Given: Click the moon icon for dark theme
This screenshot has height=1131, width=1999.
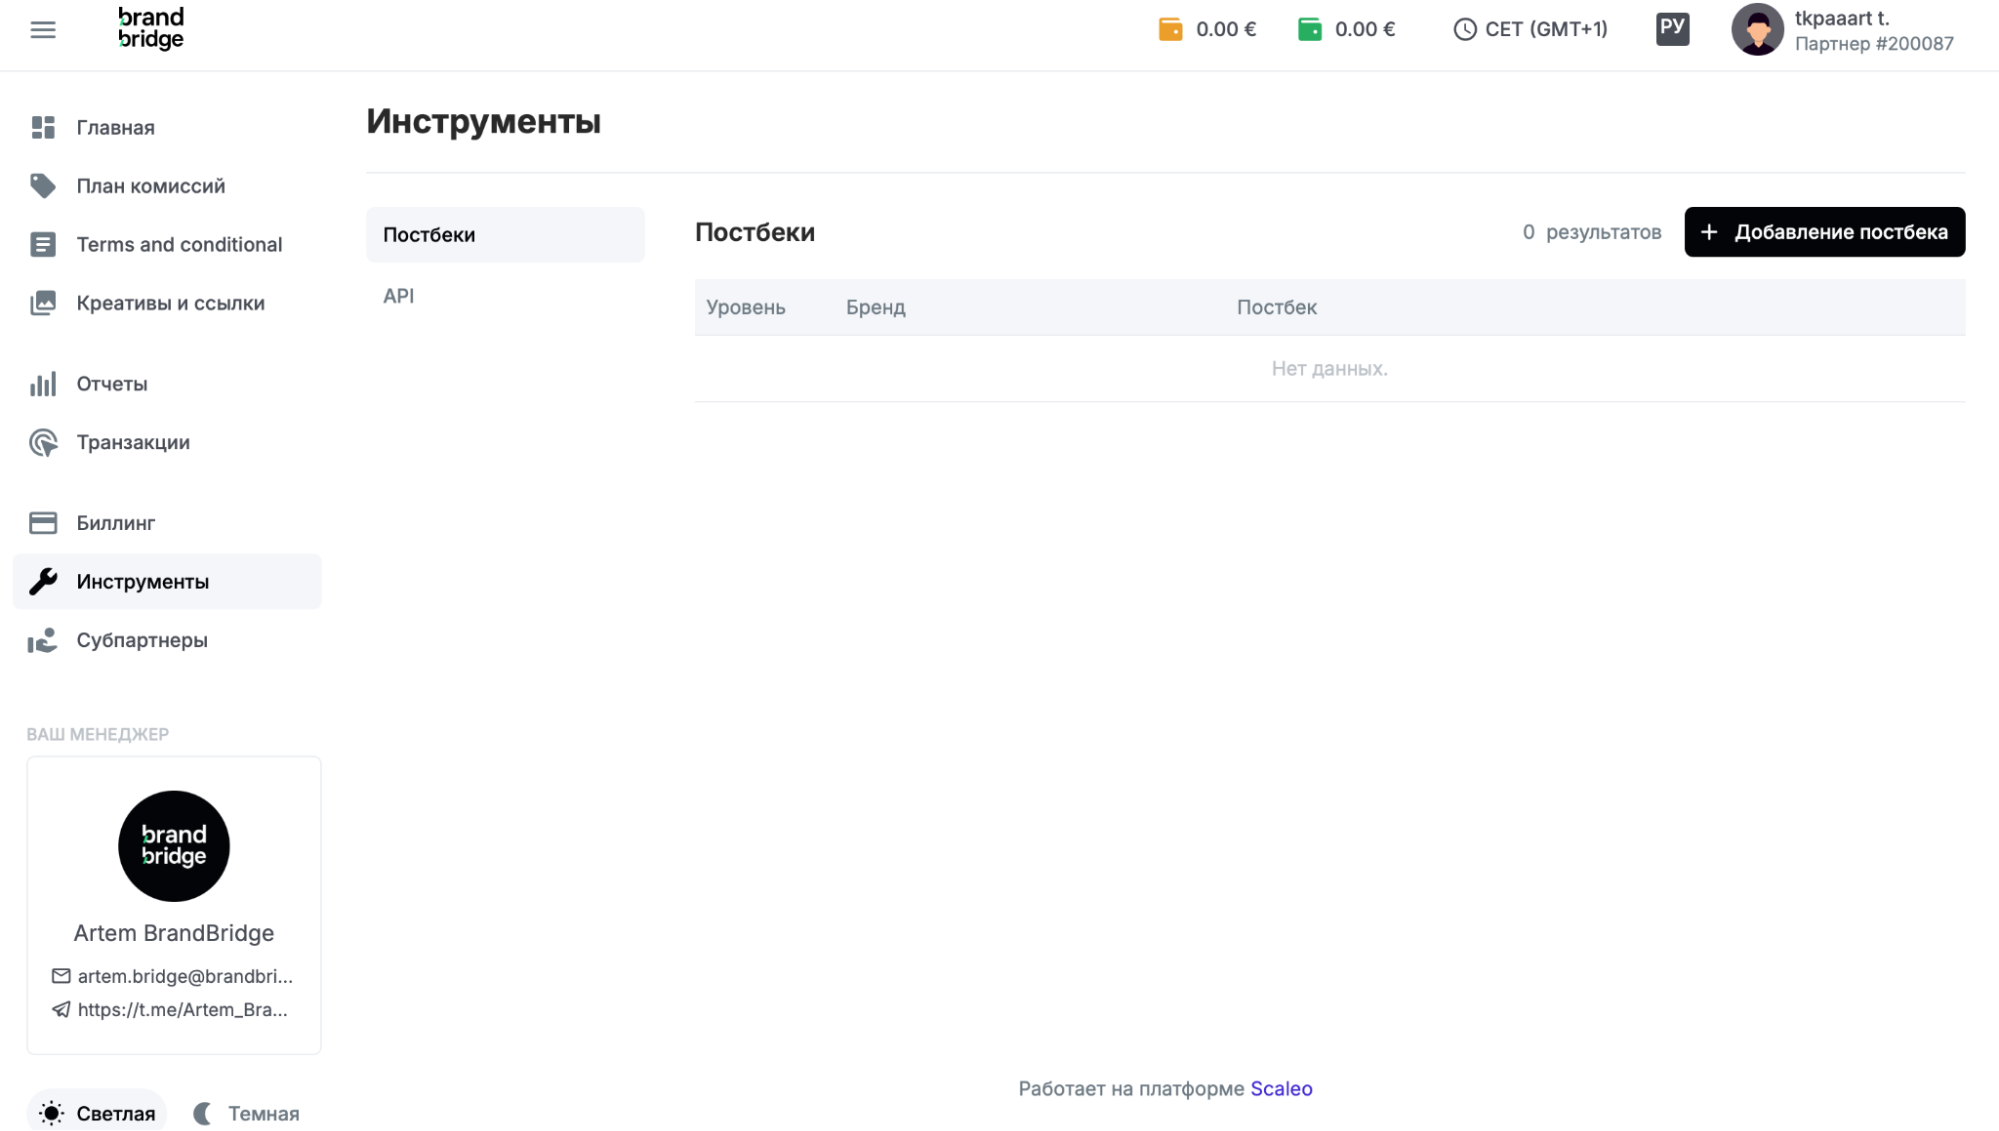Looking at the screenshot, I should (x=202, y=1113).
